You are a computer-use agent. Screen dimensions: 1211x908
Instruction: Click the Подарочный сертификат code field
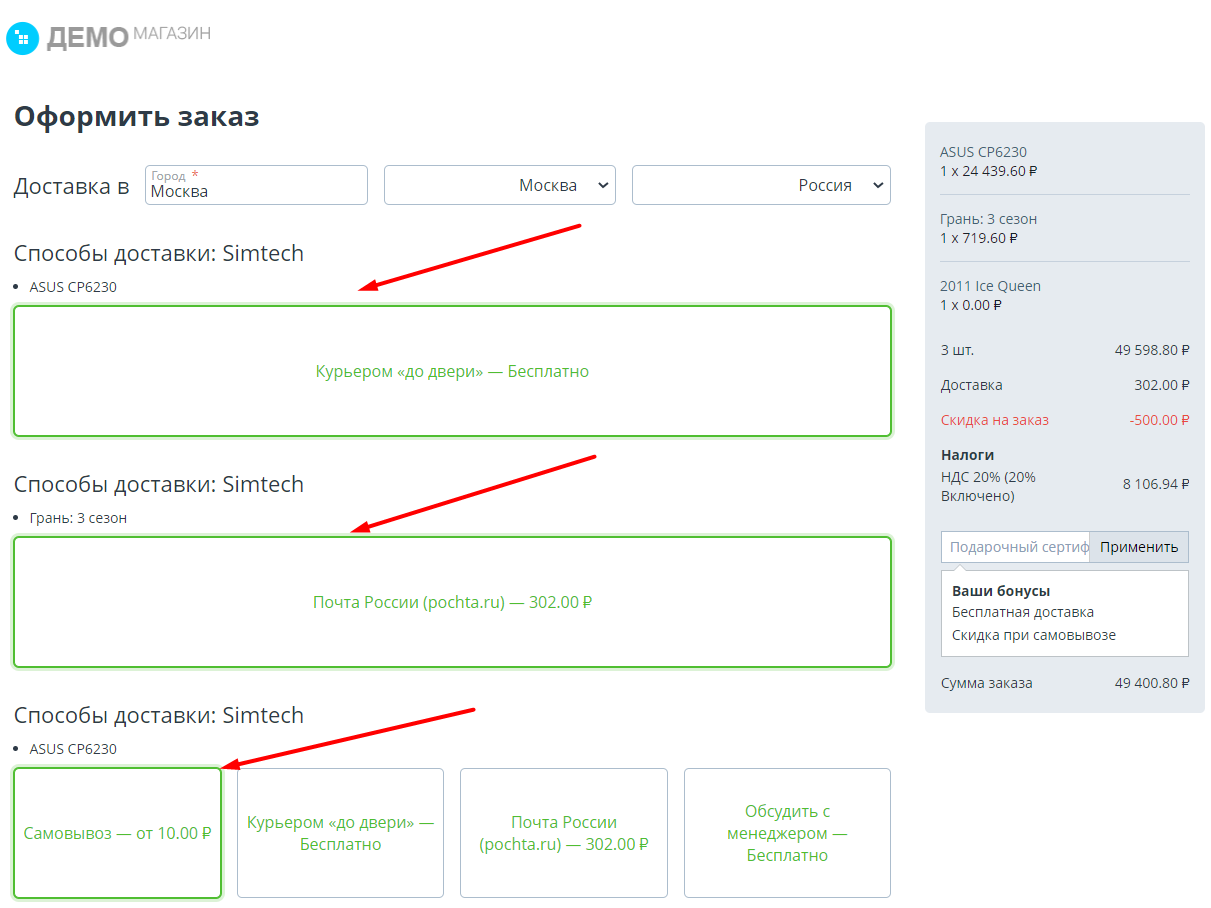coord(1015,547)
